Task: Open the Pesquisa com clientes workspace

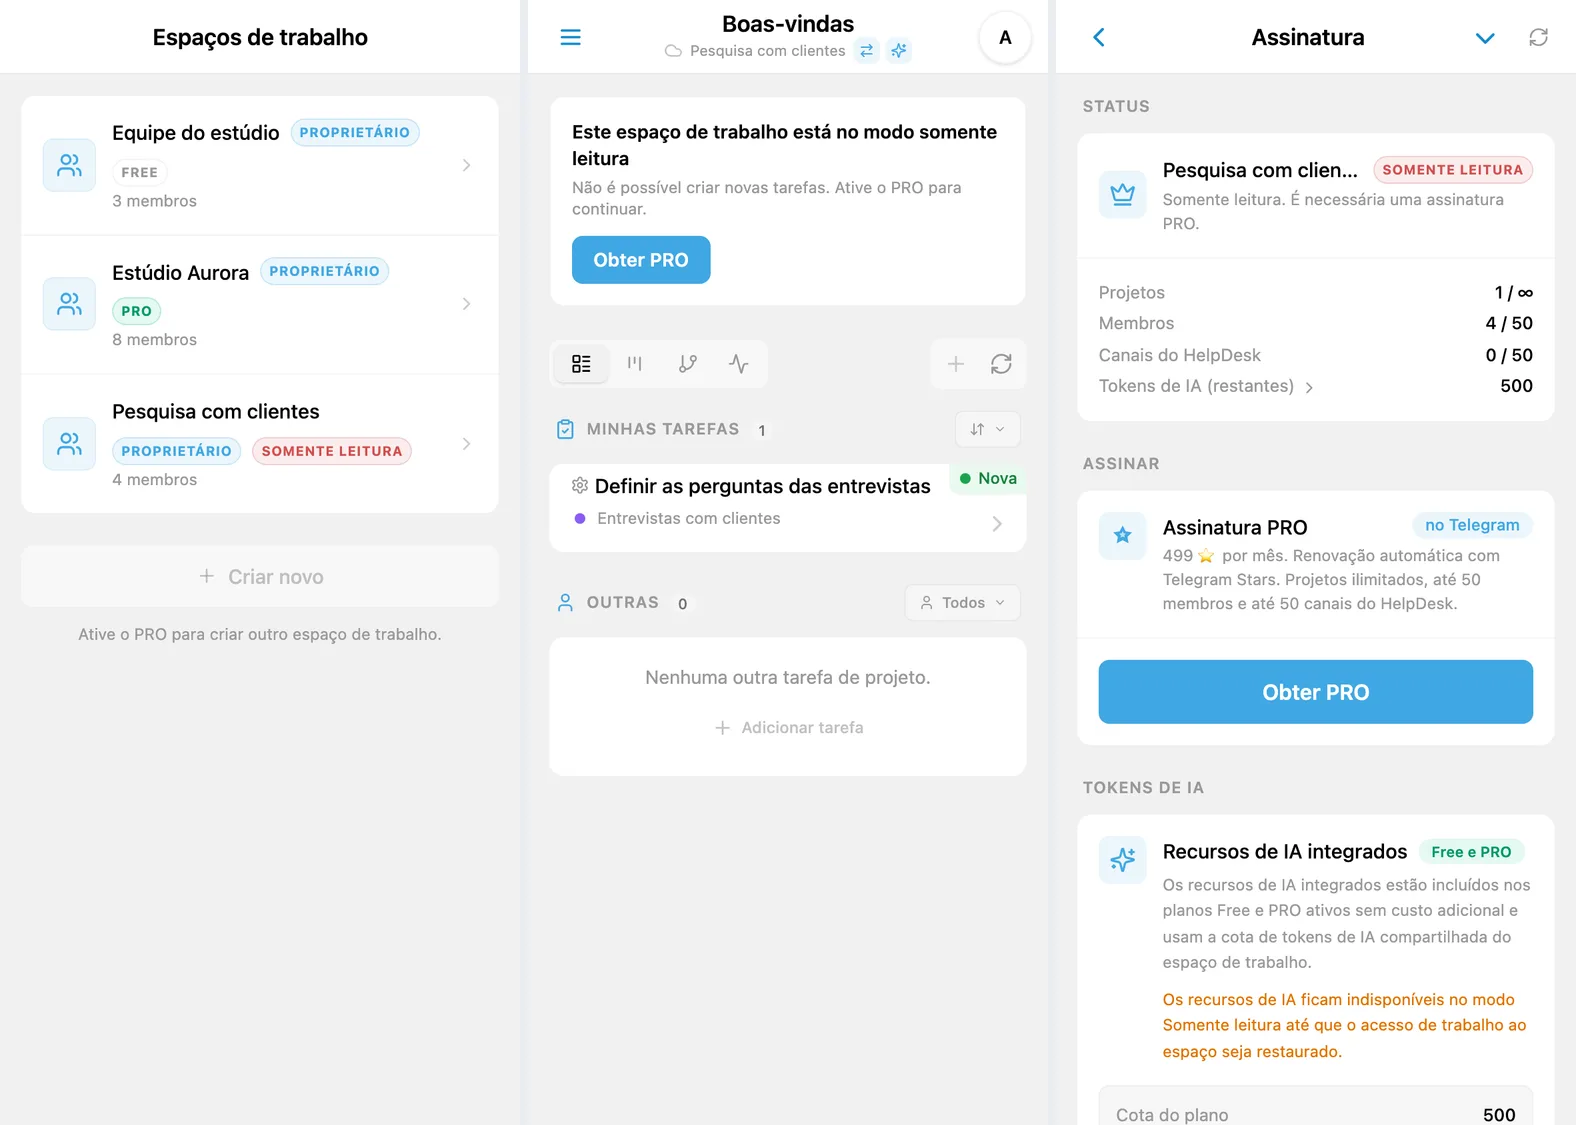Action: tap(260, 444)
